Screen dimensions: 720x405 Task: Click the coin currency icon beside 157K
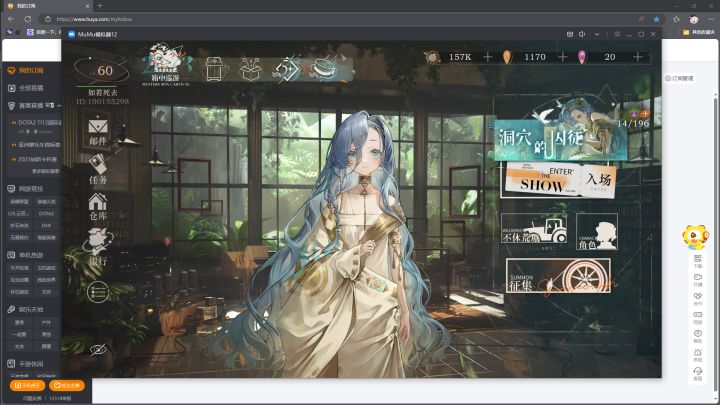pos(432,57)
